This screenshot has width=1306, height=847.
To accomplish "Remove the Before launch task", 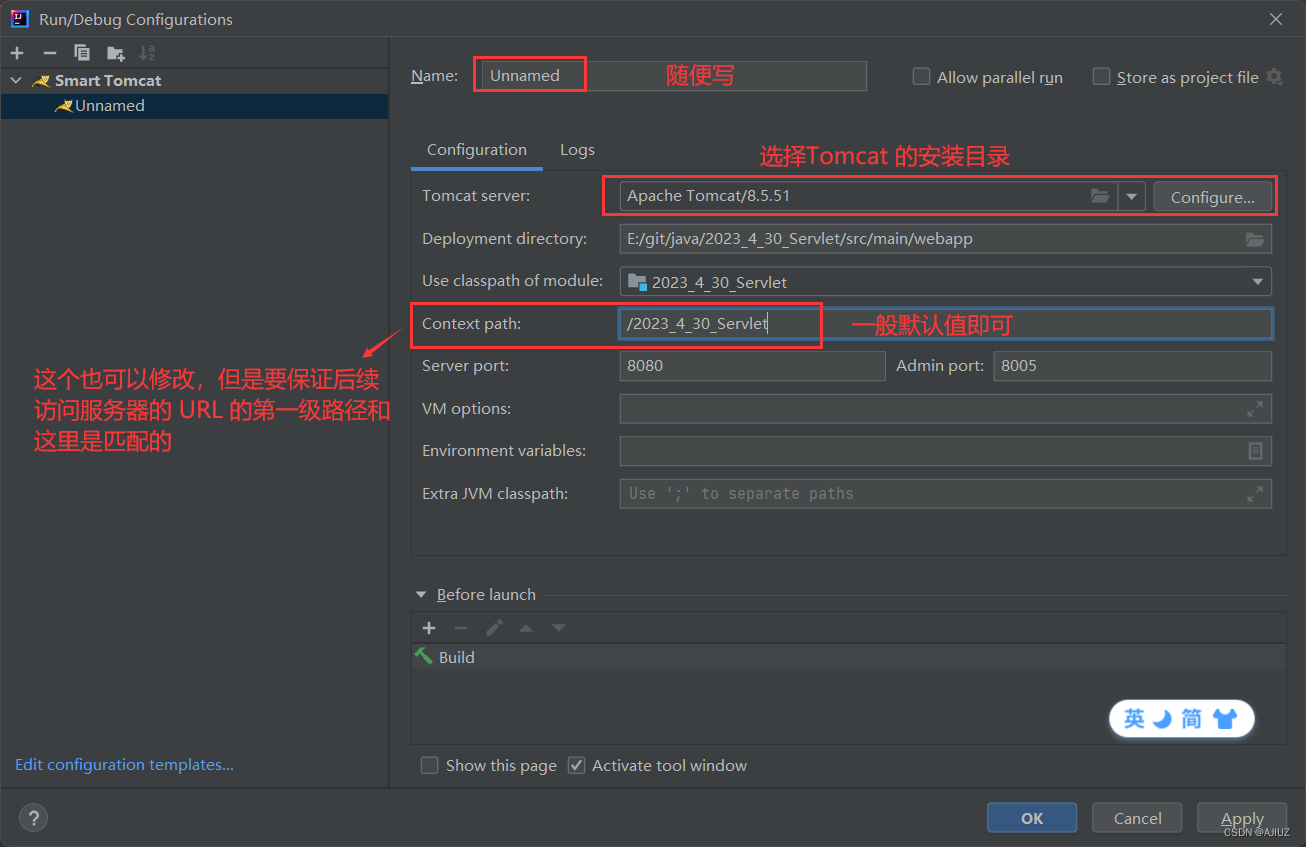I will click(x=461, y=628).
